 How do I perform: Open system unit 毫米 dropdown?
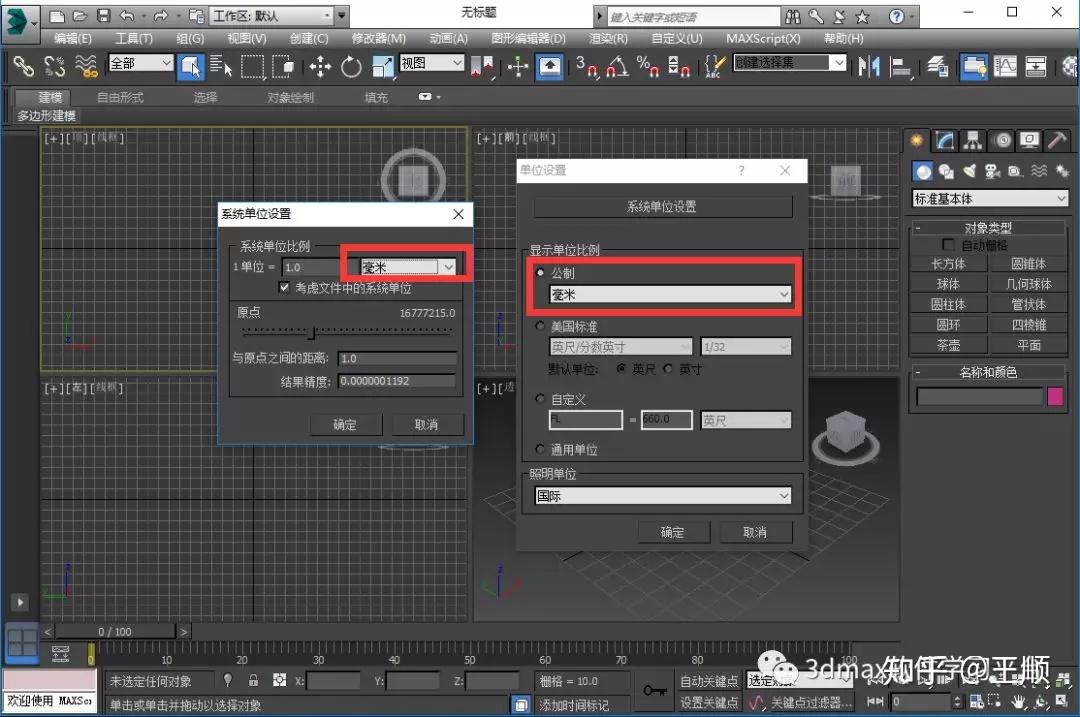pos(408,267)
